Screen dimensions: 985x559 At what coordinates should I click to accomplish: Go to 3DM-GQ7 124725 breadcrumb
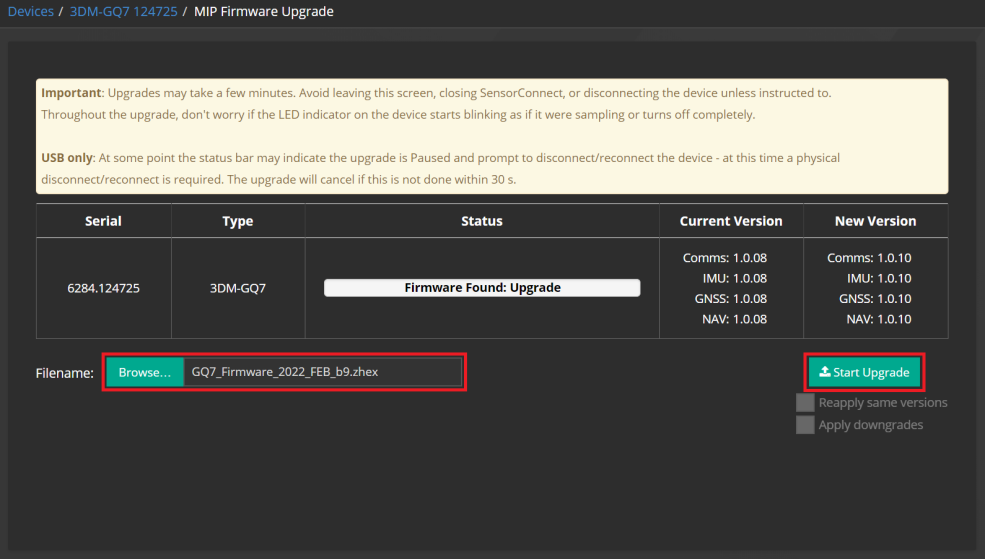123,11
